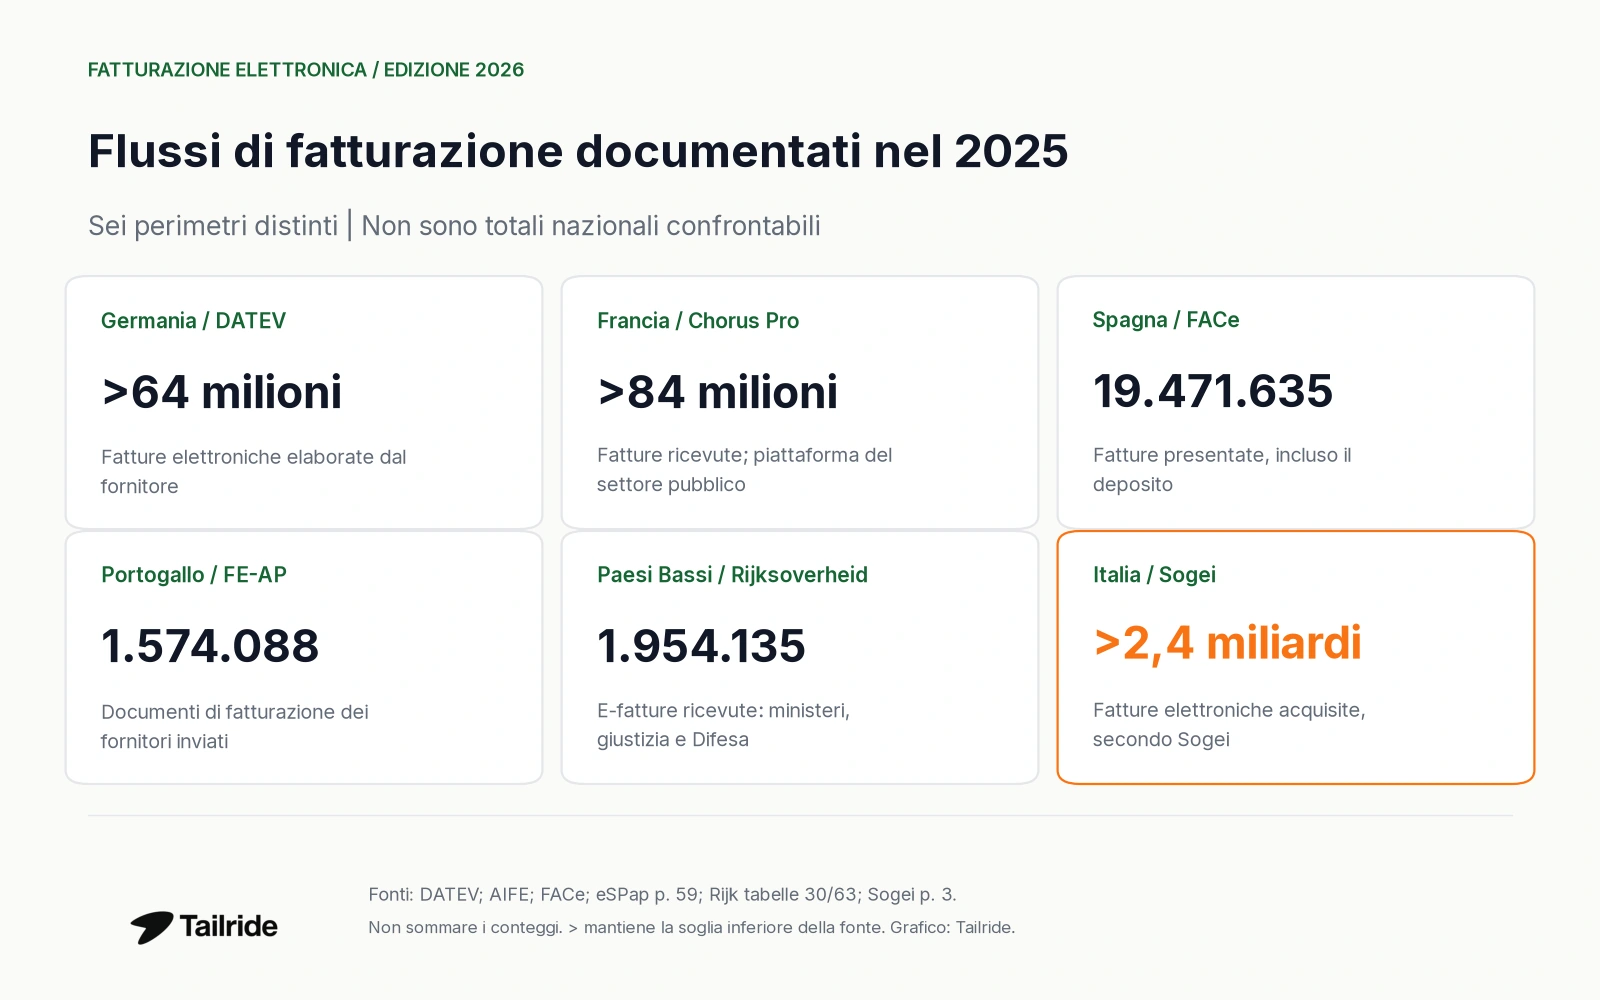This screenshot has height=1000, width=1600.
Task: Select the 'Spagna / FACe' card label
Action: pyautogui.click(x=1166, y=320)
